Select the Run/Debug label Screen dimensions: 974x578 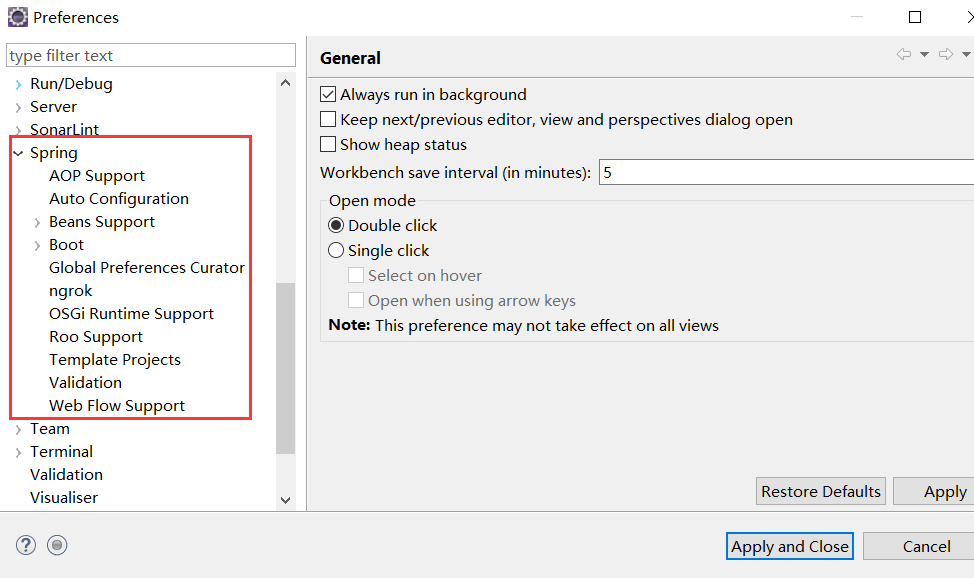coord(71,84)
